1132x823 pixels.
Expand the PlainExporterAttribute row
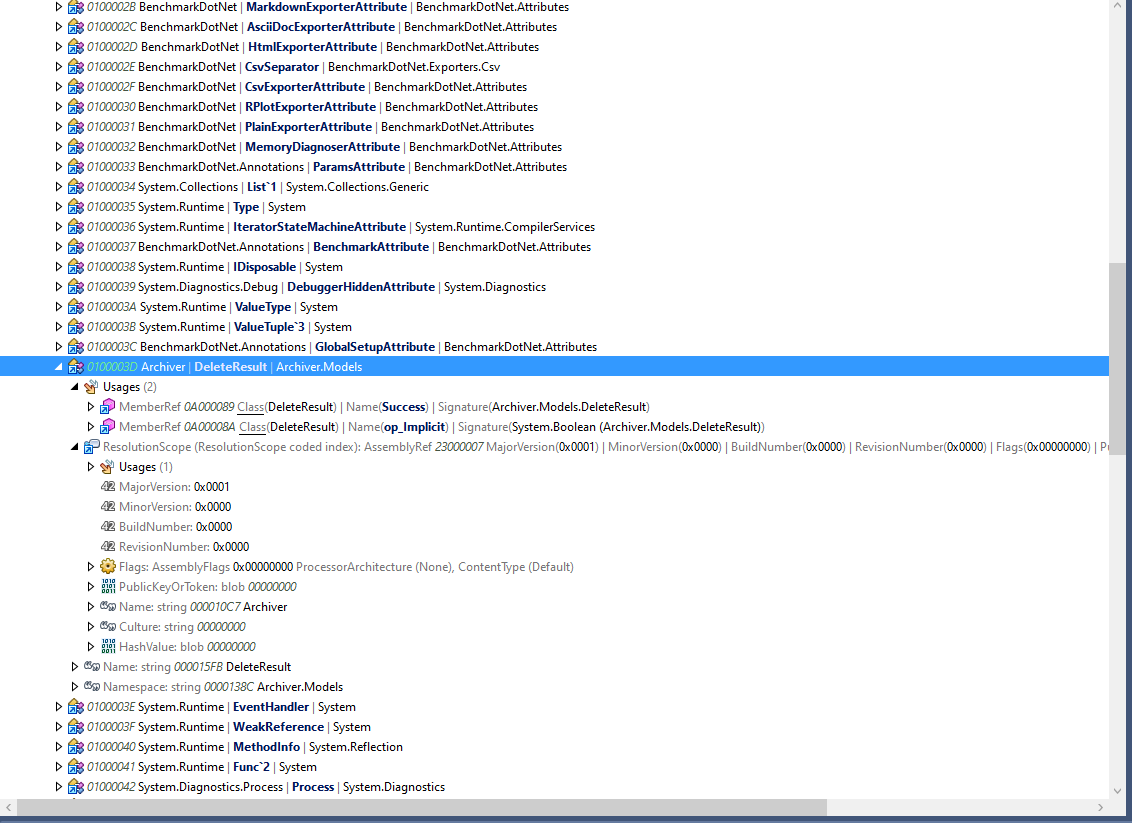(58, 127)
